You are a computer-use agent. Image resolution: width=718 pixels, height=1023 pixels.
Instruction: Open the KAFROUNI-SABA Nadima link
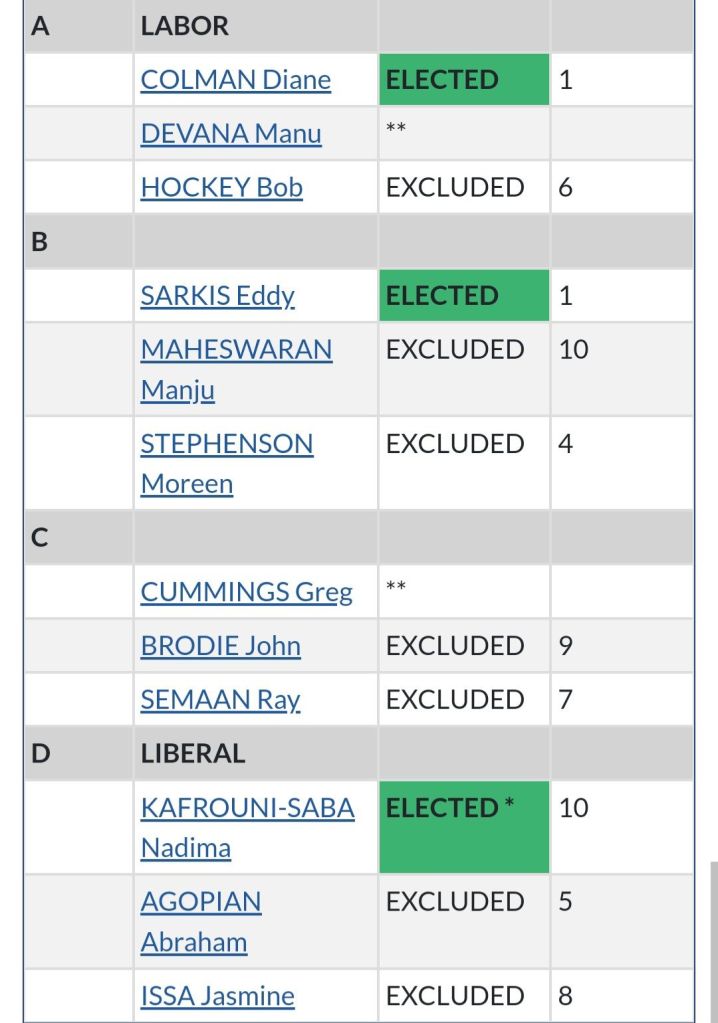(x=247, y=808)
